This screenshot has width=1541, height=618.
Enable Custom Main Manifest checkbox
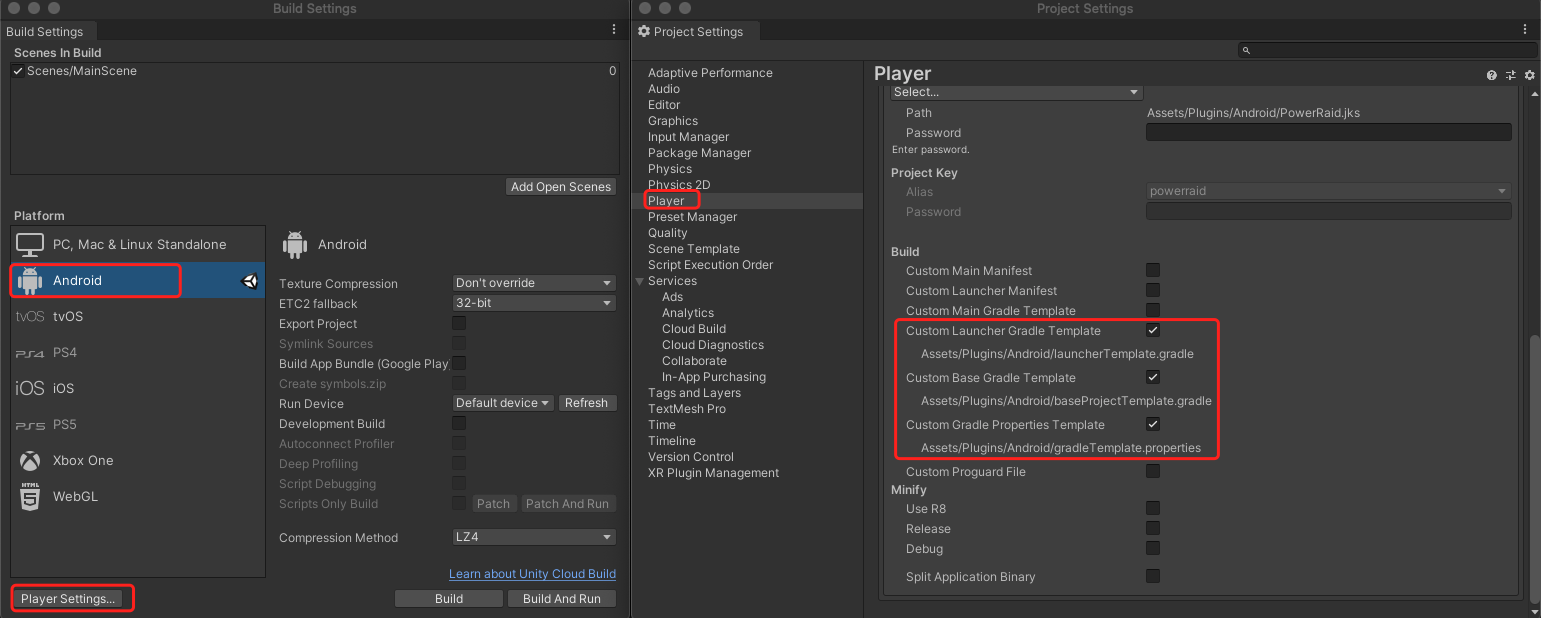pyautogui.click(x=1153, y=270)
